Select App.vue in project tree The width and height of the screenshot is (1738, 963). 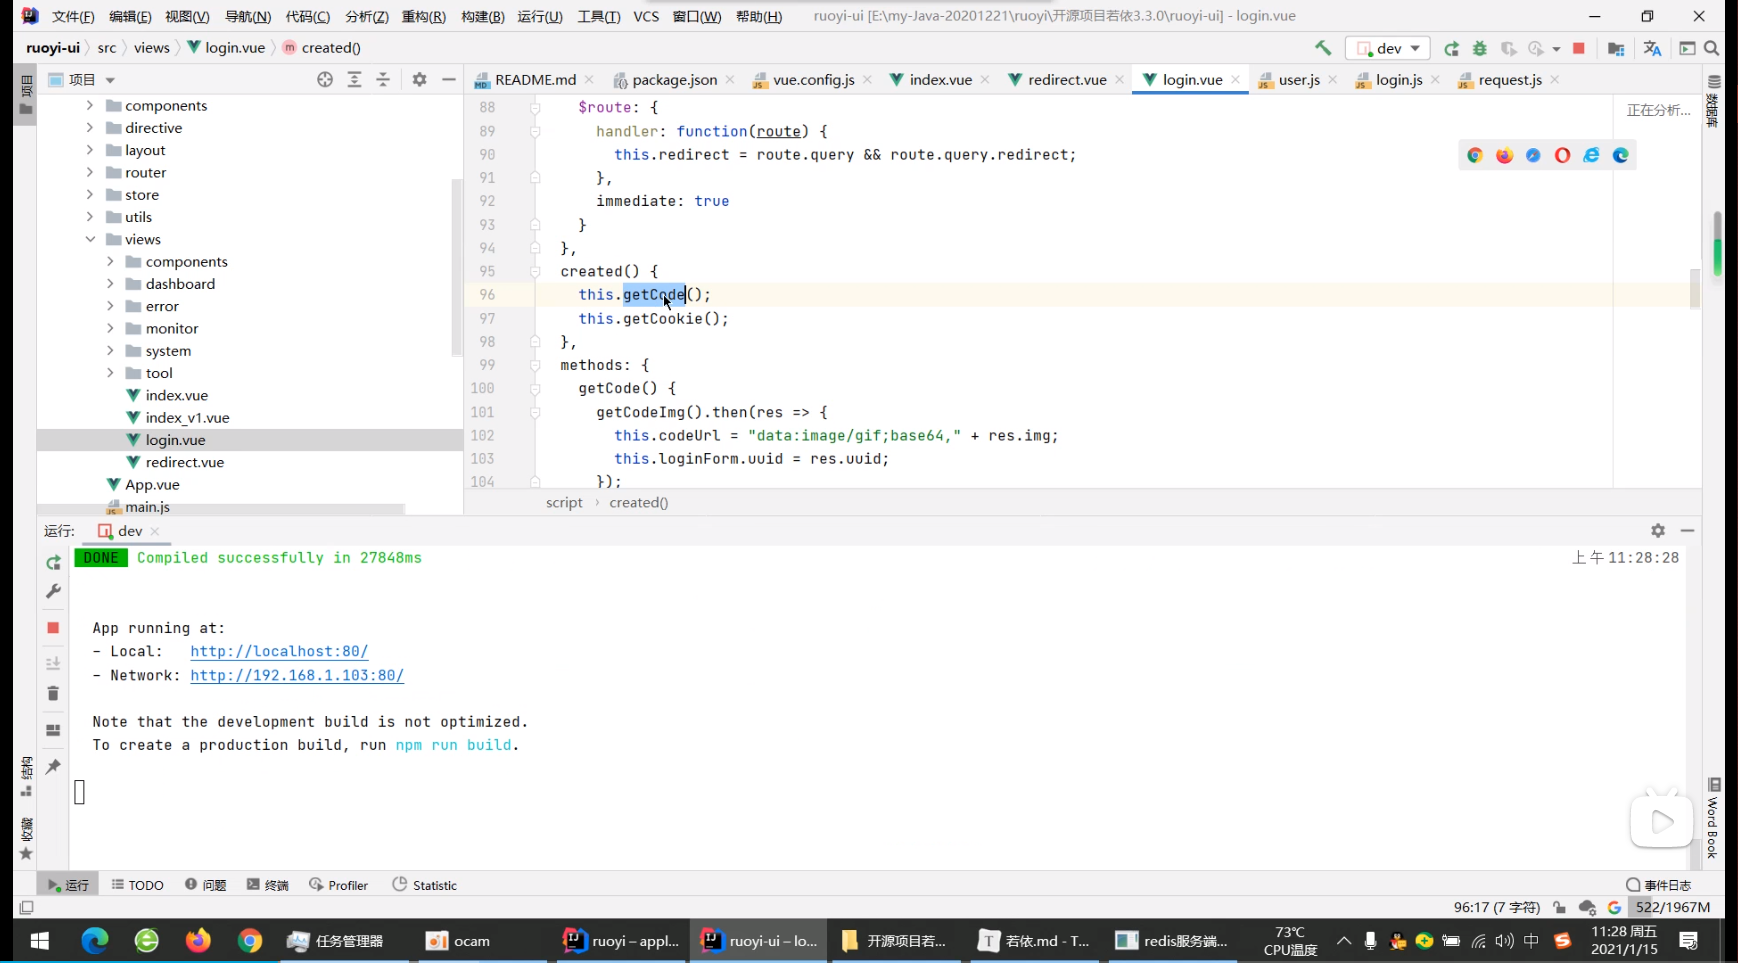click(152, 485)
